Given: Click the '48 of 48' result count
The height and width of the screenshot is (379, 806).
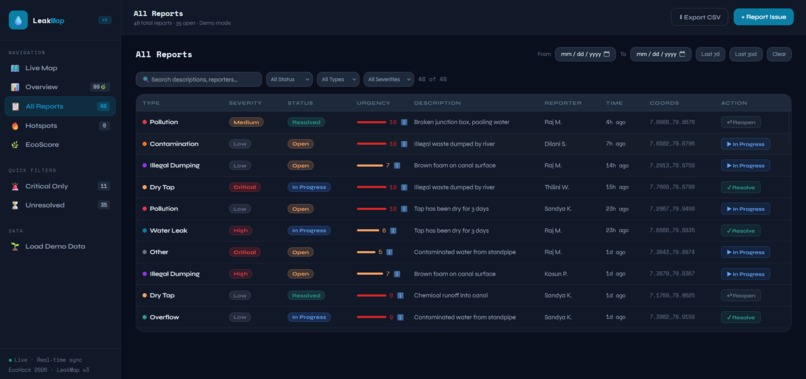Looking at the screenshot, I should 432,80.
